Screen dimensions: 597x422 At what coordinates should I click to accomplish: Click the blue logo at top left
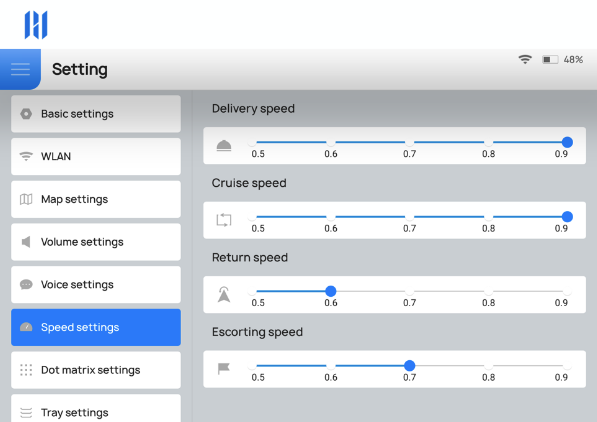tap(36, 25)
